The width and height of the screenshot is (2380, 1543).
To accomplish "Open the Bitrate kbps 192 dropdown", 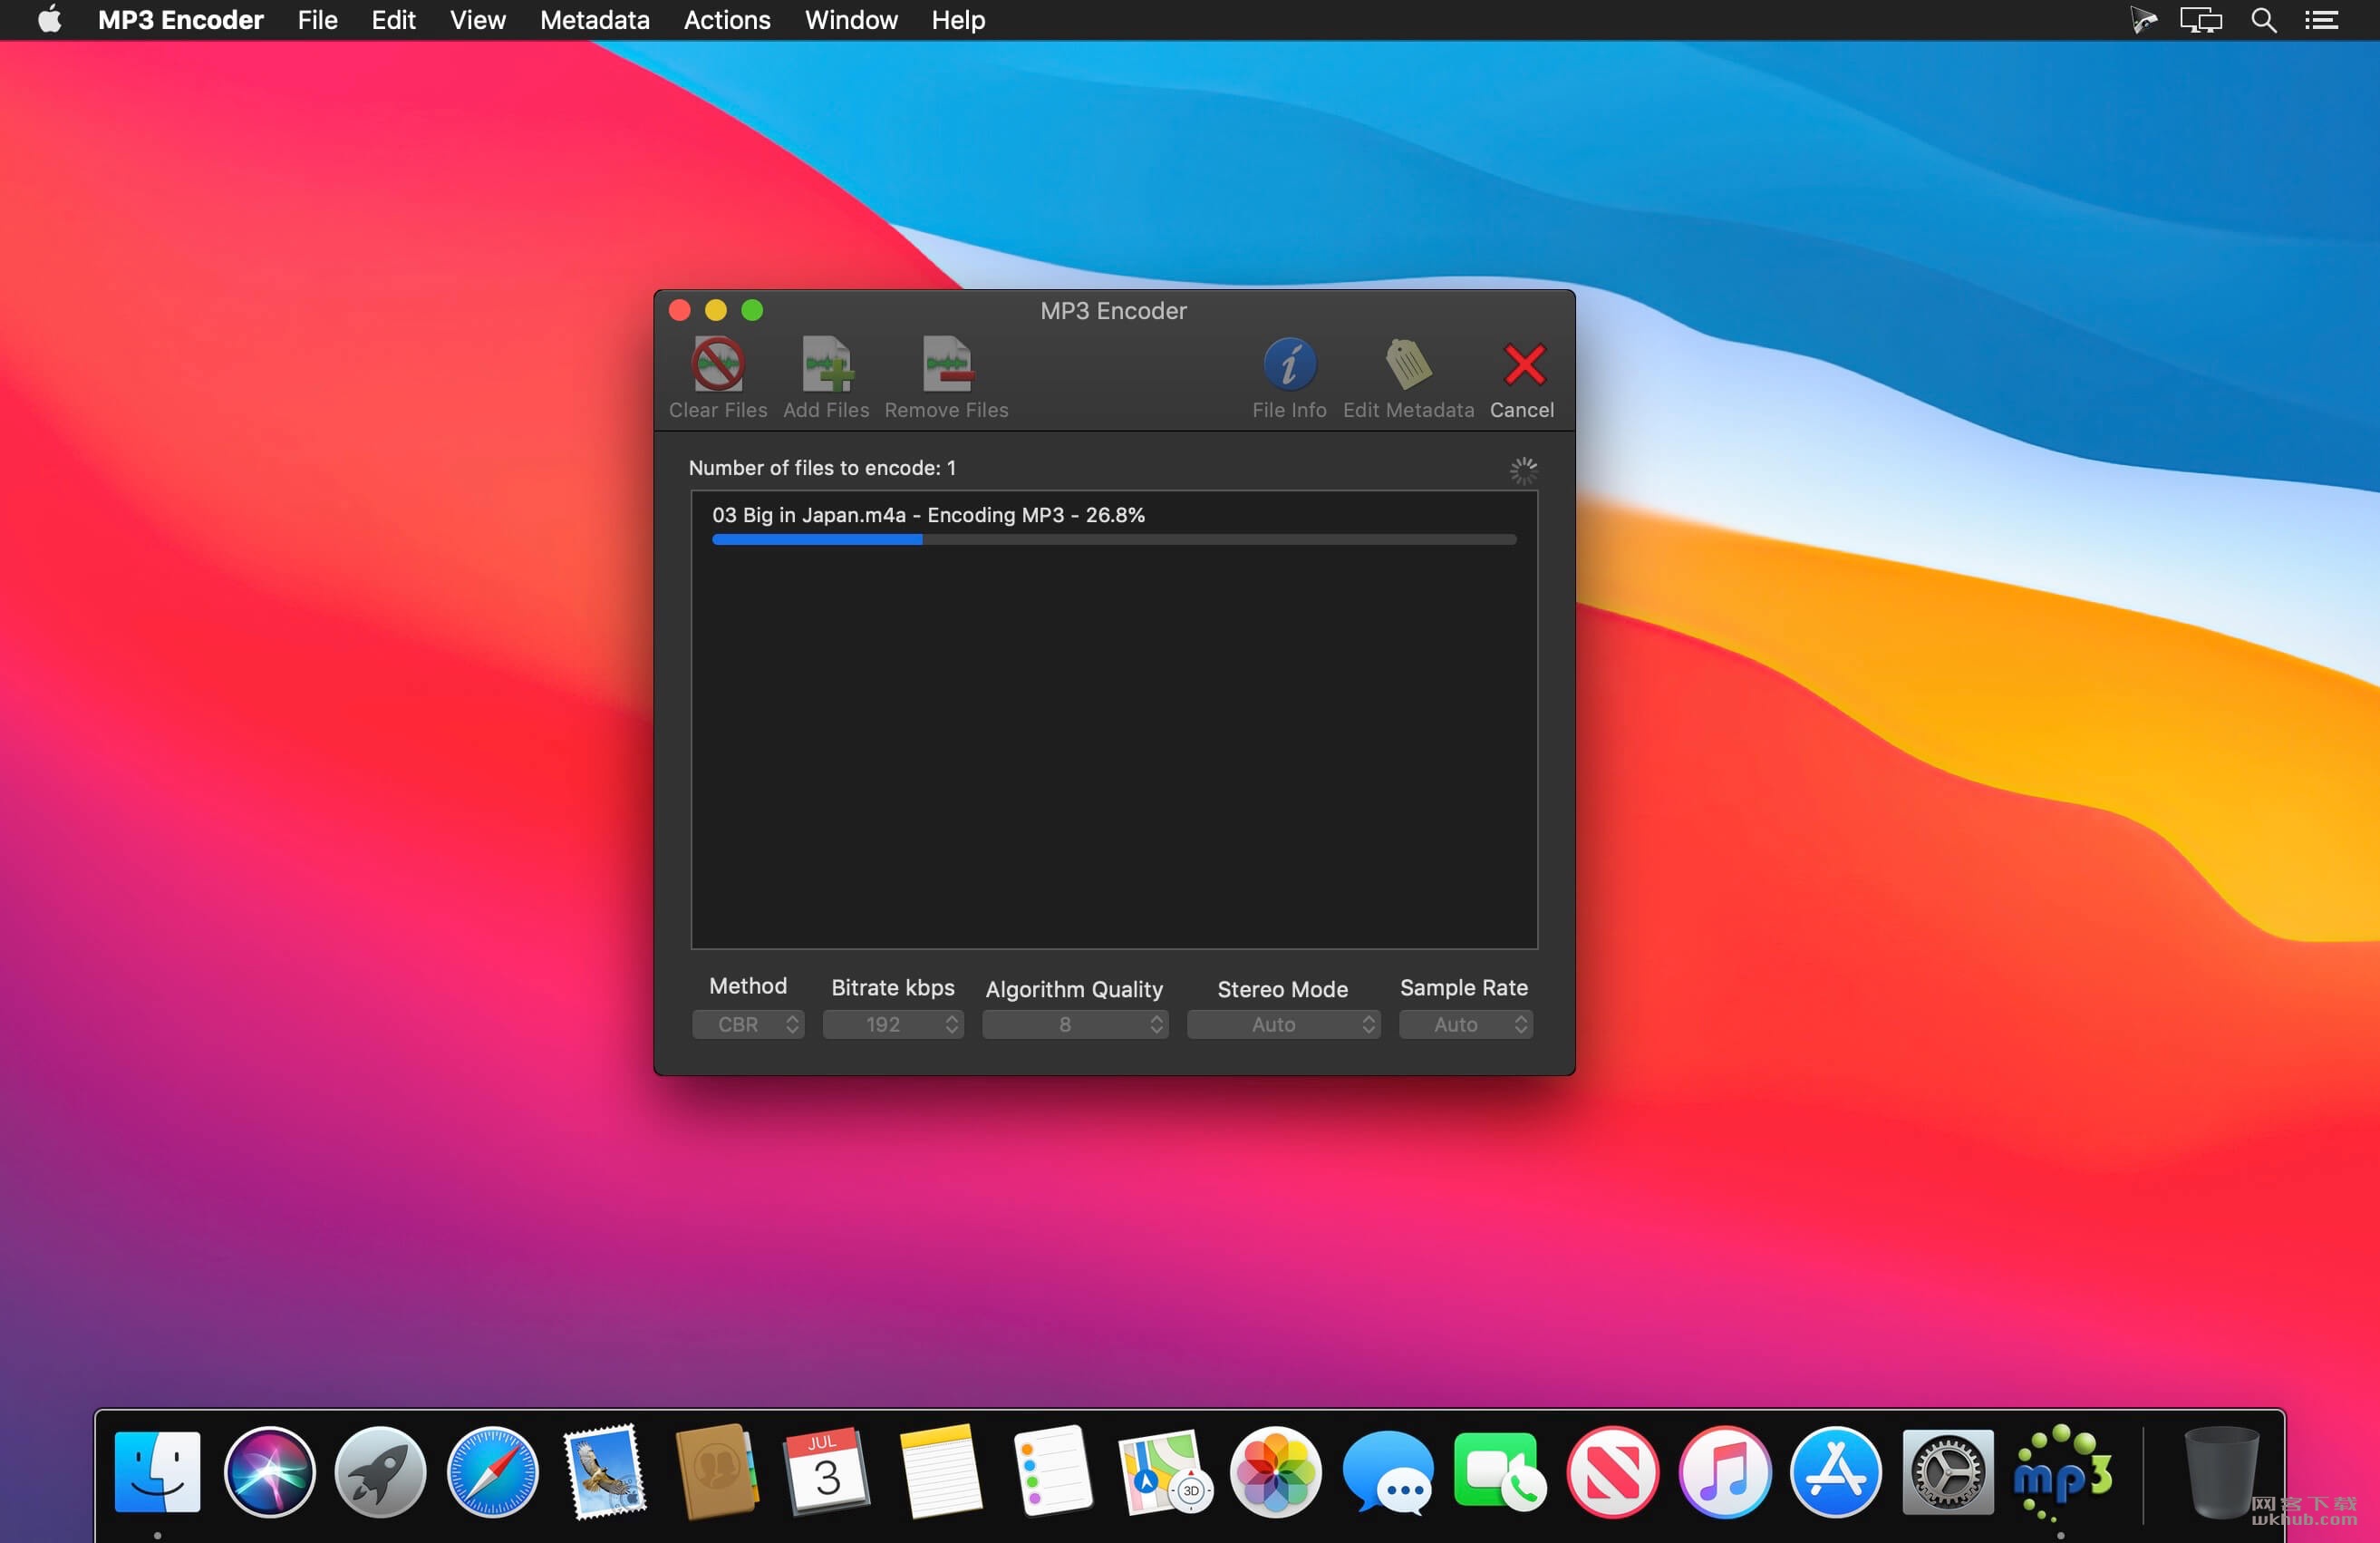I will (x=893, y=1024).
